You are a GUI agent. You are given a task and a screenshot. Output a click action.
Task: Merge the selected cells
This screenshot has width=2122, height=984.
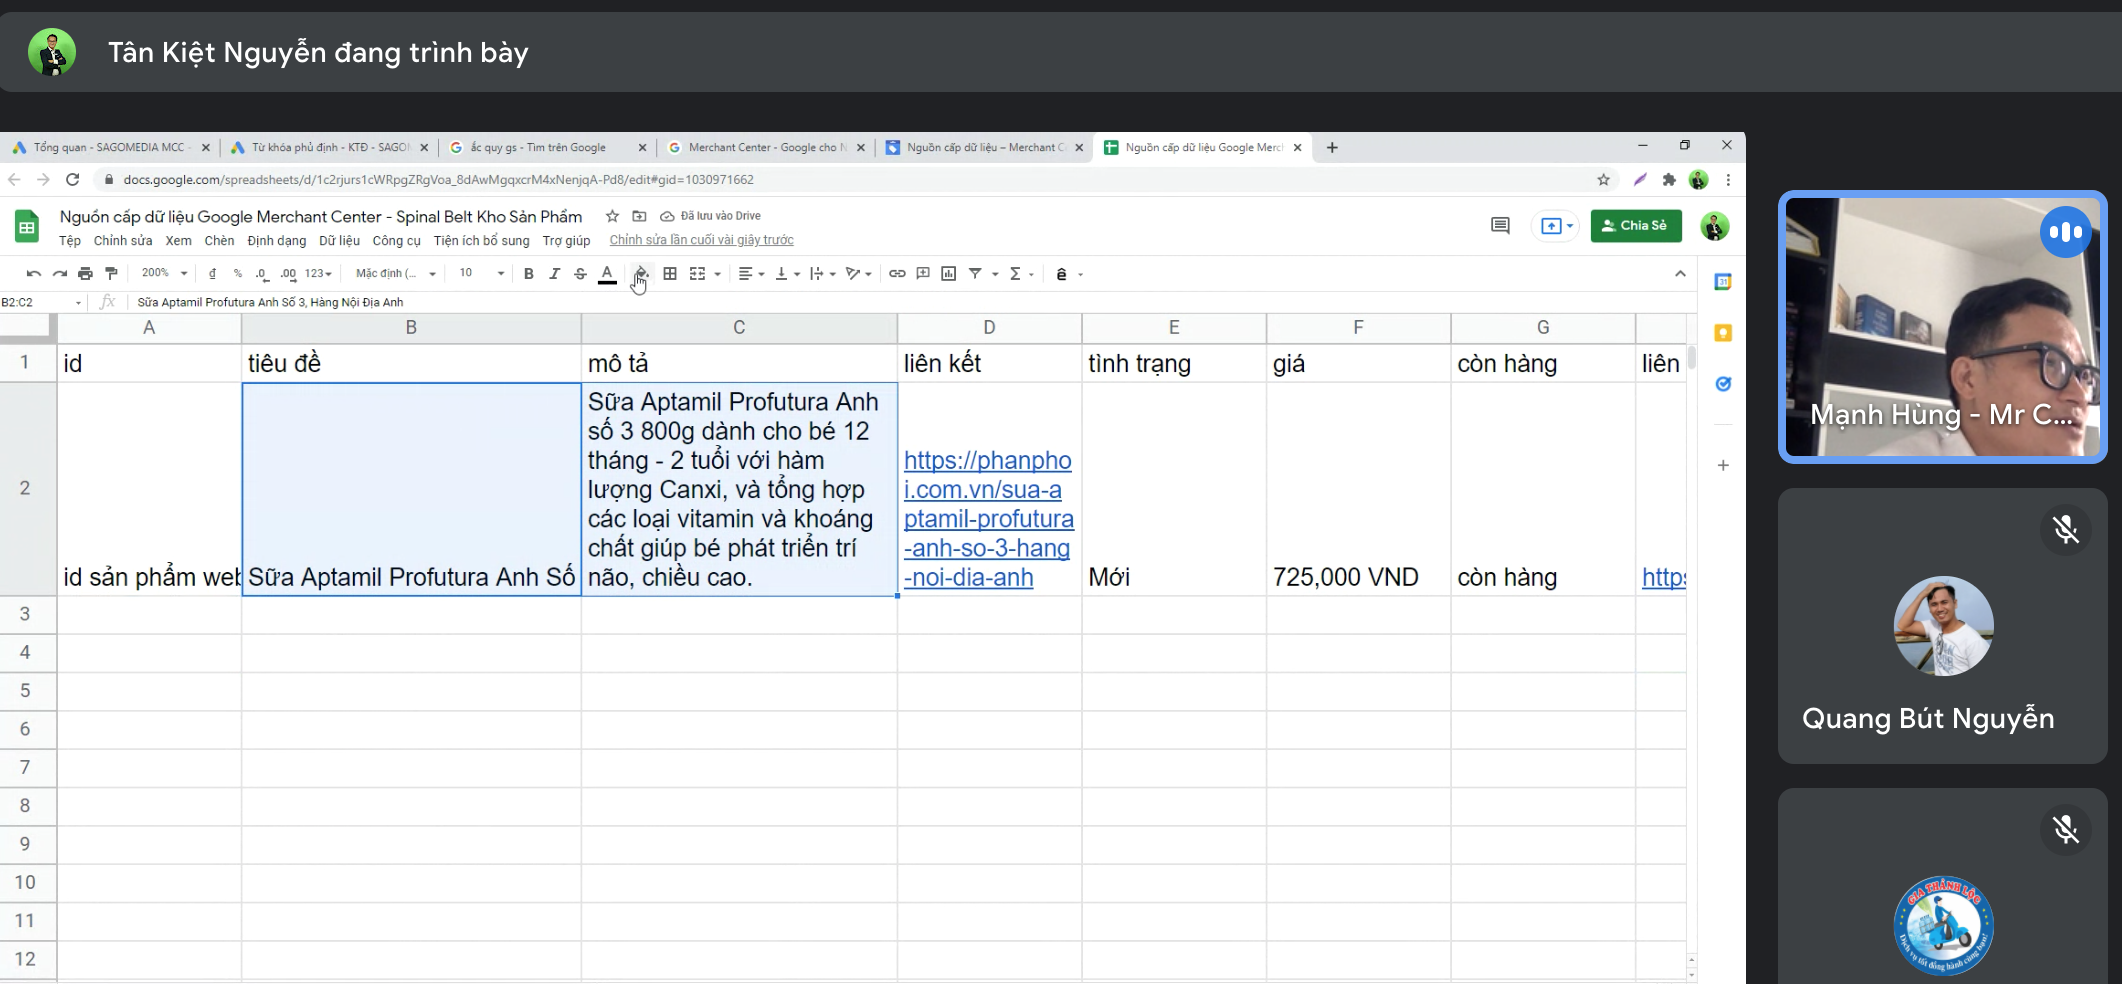[x=698, y=274]
